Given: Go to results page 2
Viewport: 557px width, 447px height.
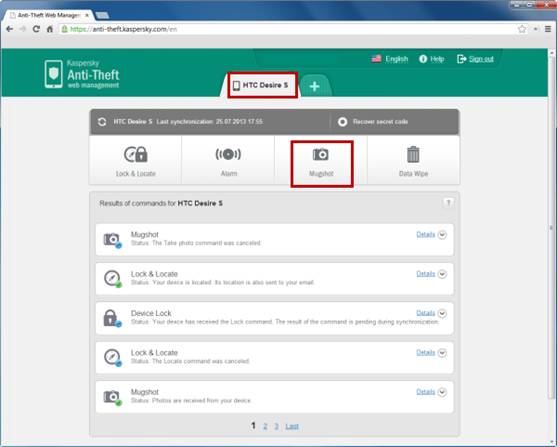Looking at the screenshot, I should [x=265, y=426].
